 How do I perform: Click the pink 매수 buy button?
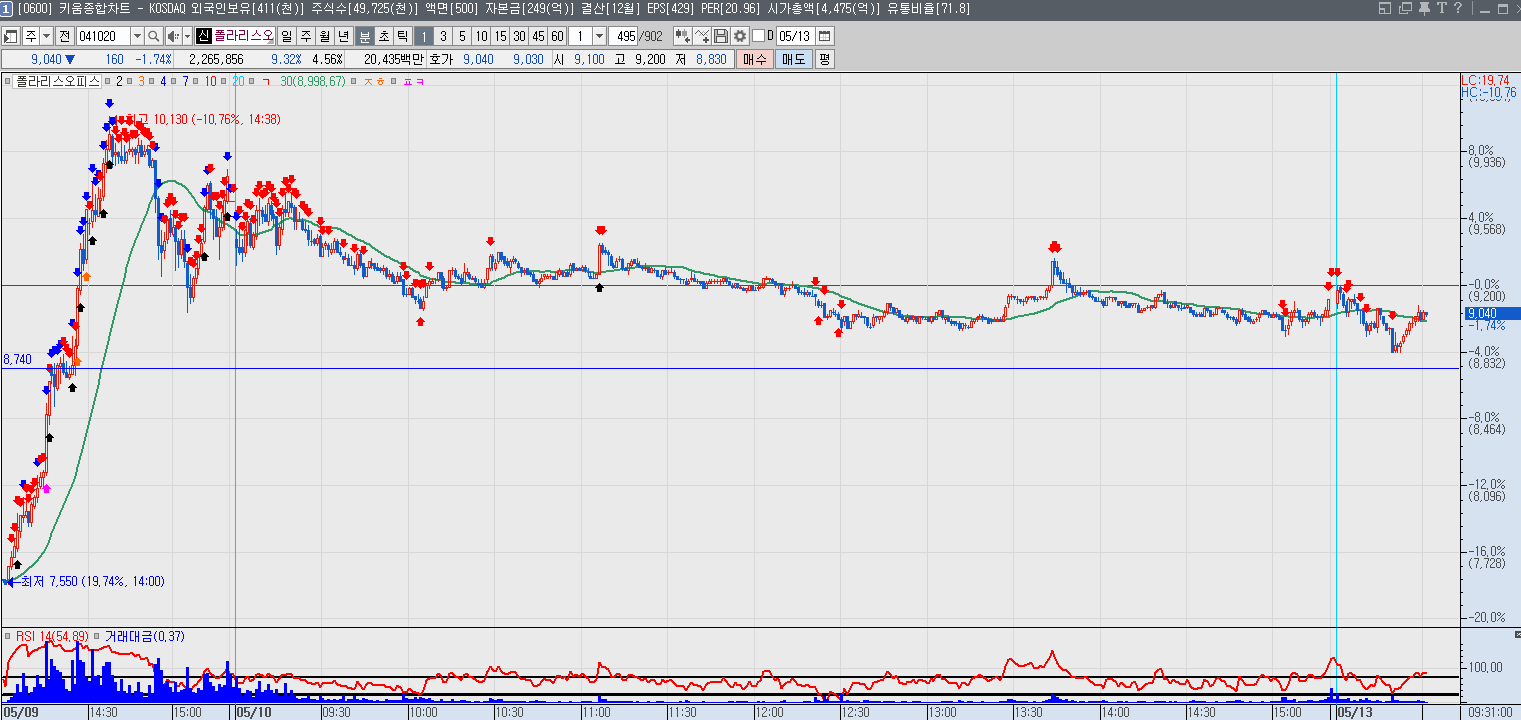pos(755,59)
